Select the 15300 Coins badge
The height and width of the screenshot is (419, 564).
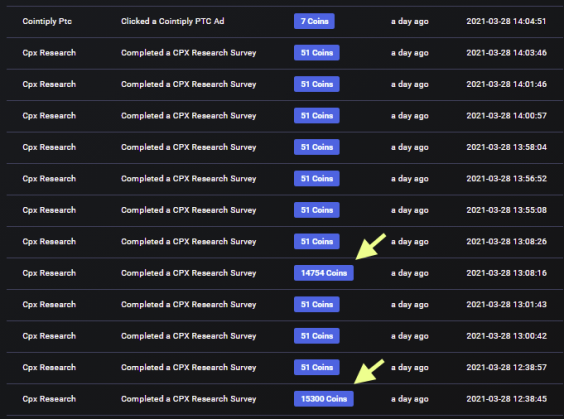click(324, 399)
